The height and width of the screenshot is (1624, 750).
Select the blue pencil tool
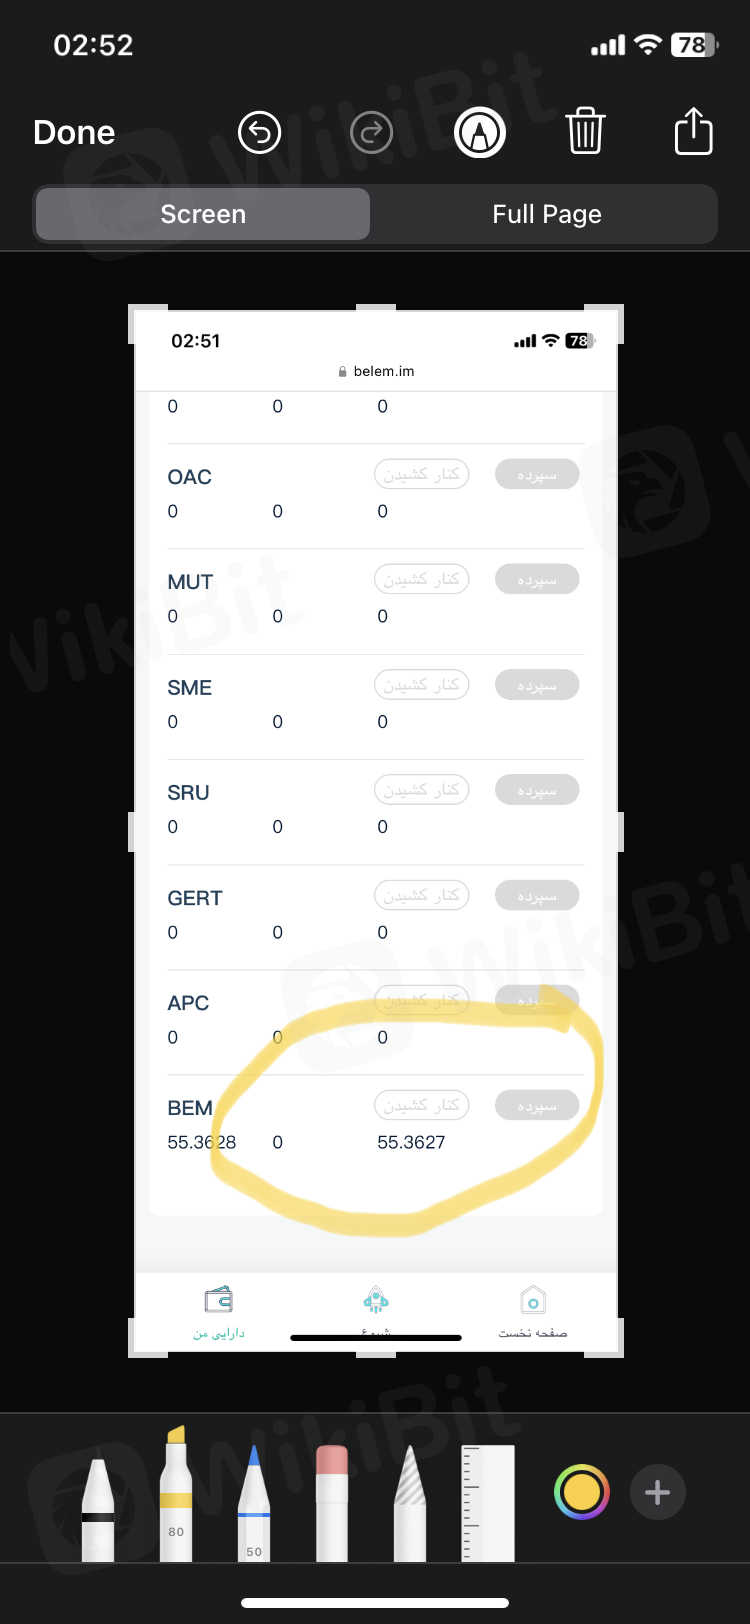click(254, 1503)
